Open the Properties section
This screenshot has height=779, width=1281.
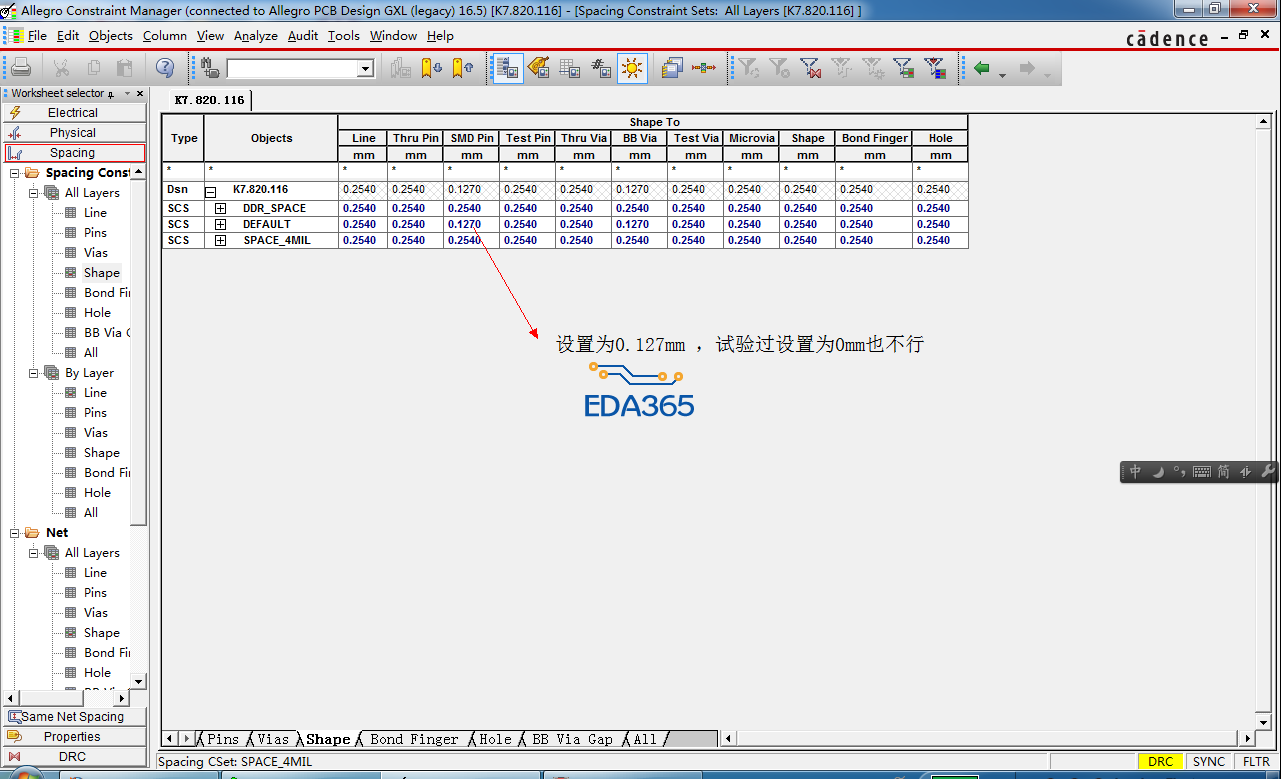click(74, 737)
